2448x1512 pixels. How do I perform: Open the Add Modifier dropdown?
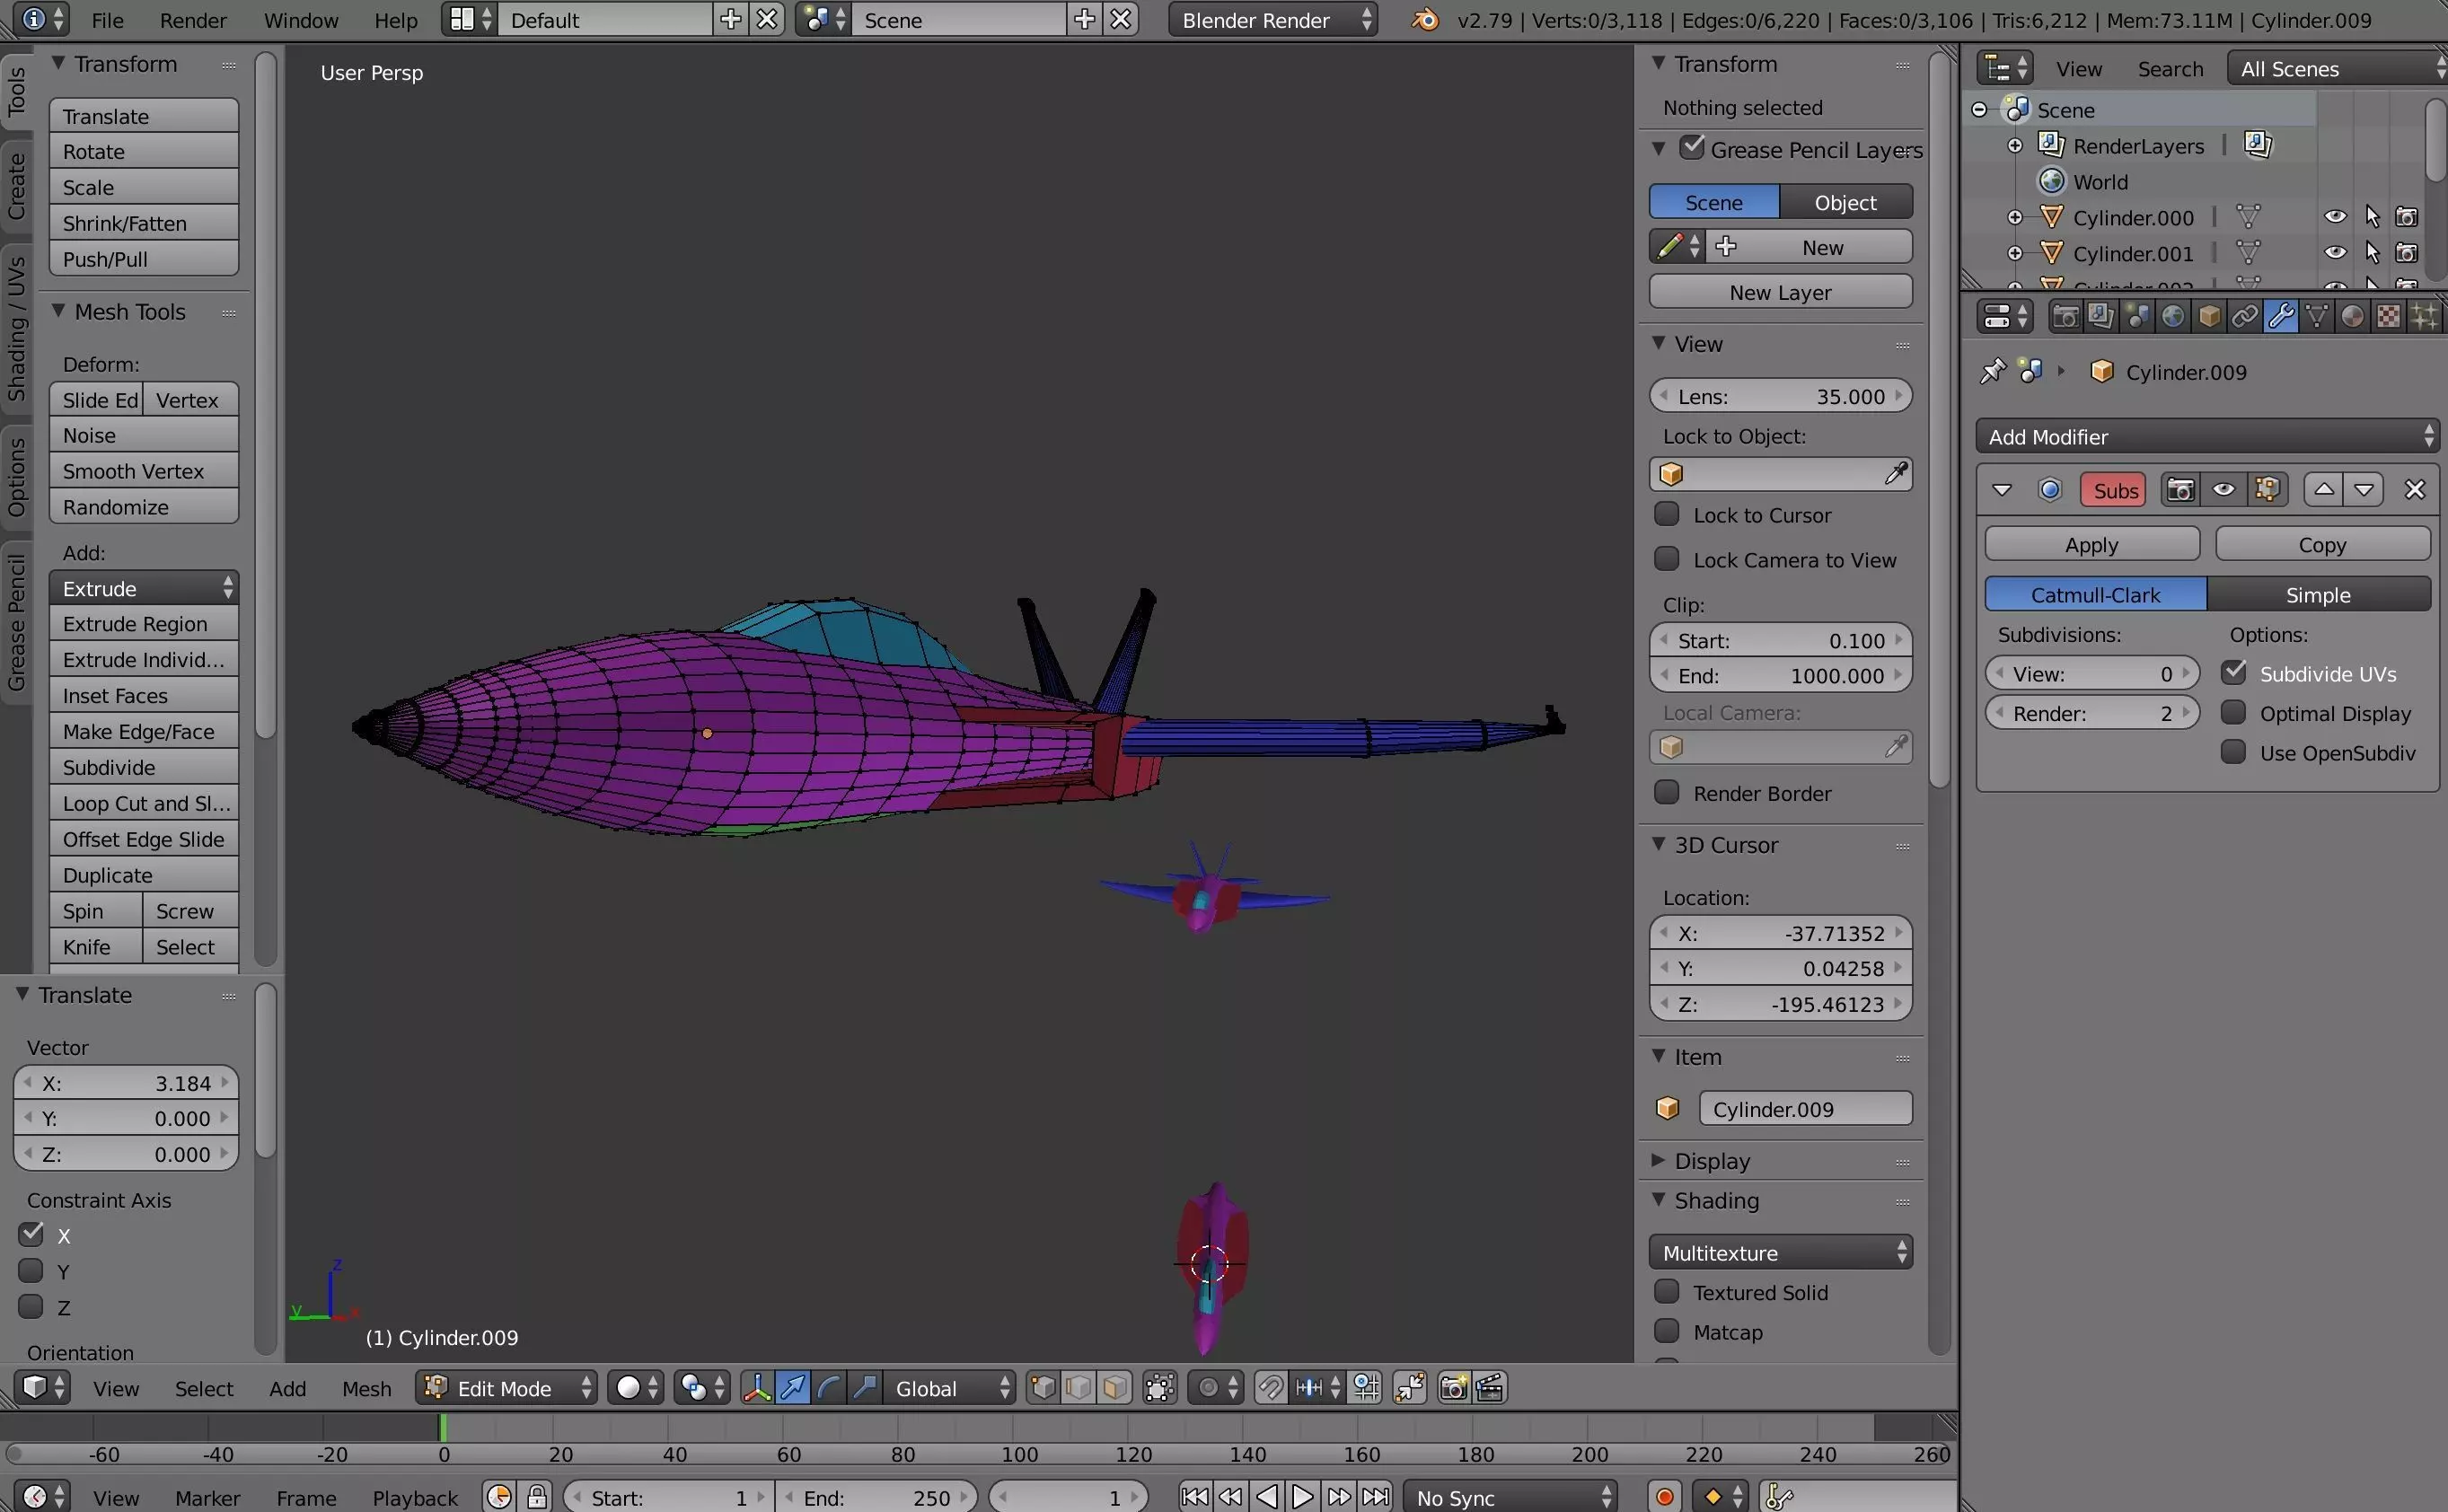pos(2207,437)
